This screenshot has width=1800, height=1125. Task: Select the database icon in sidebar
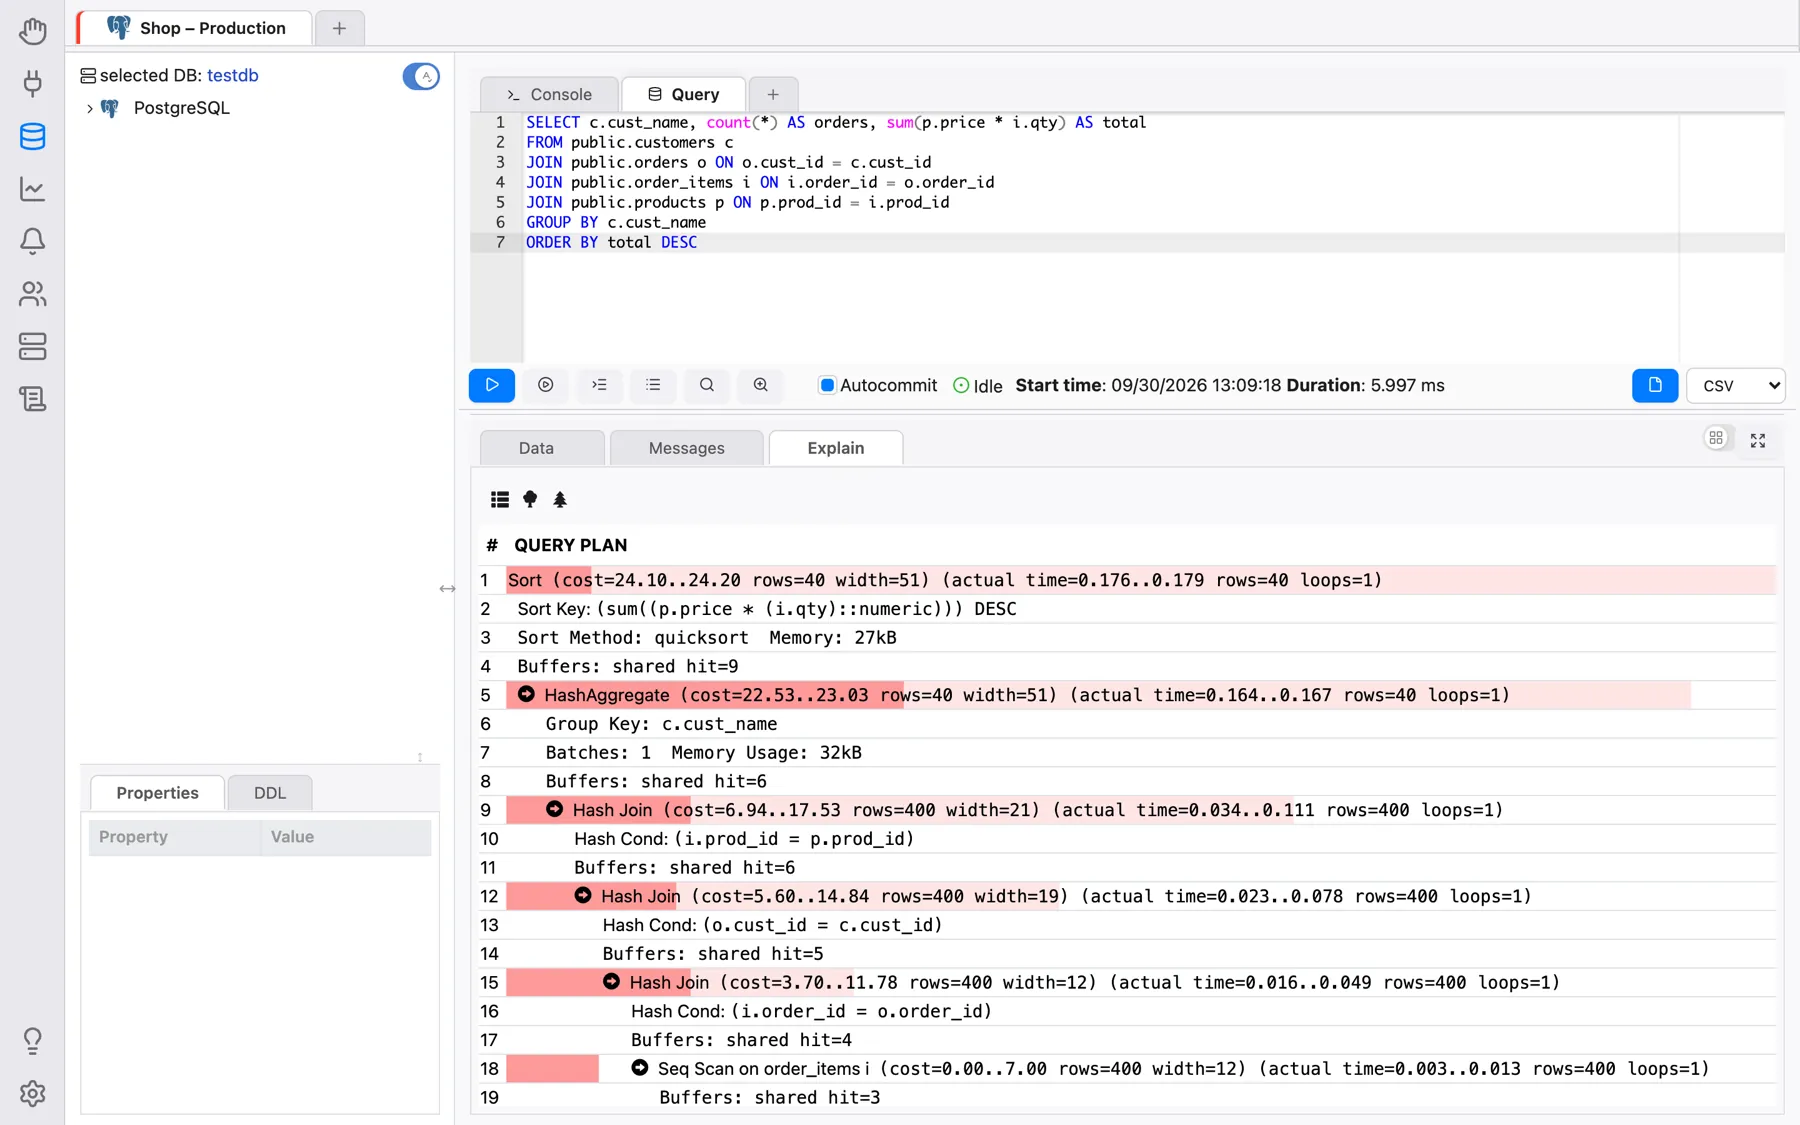coord(32,136)
